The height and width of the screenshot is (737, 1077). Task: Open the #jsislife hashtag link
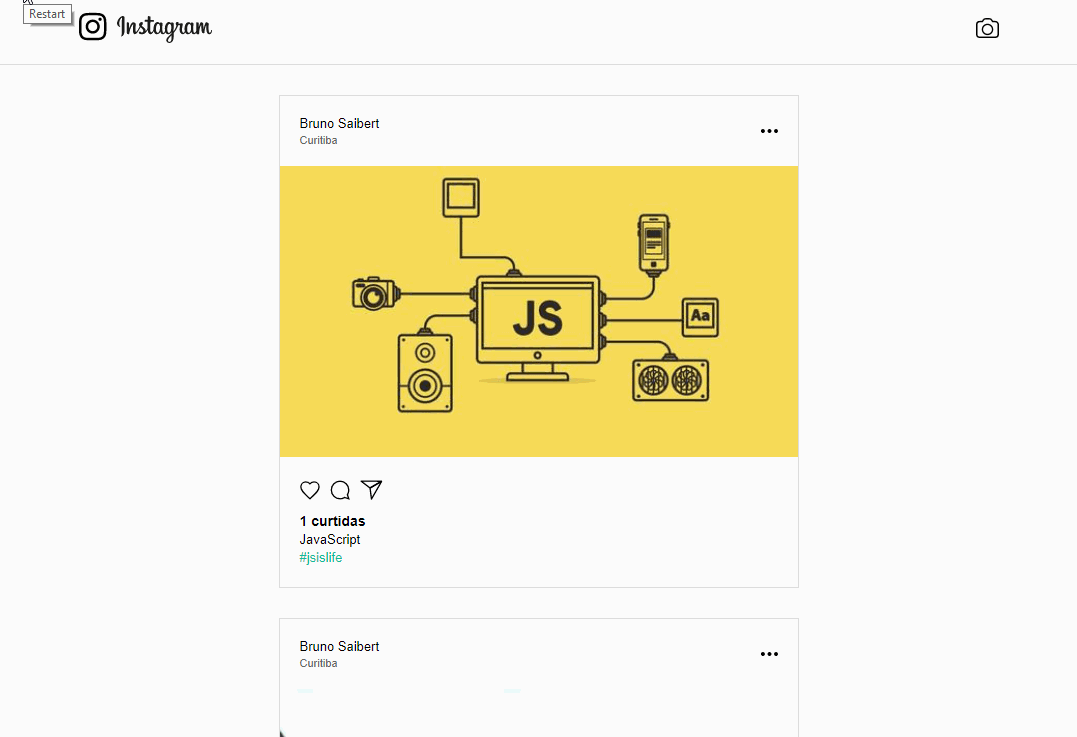[x=320, y=557]
